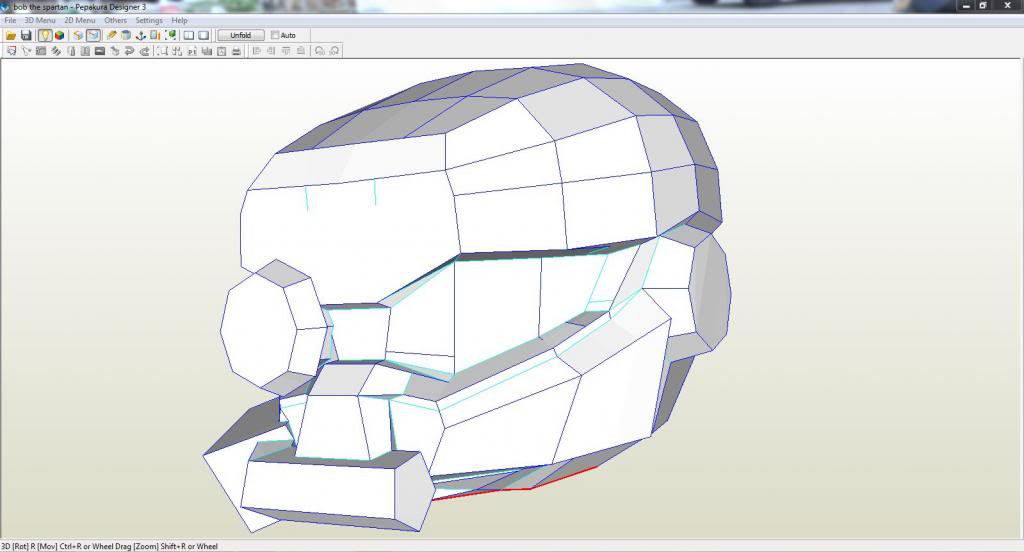Click the diagonal striped parts icon
The image size is (1024, 552).
[56, 51]
